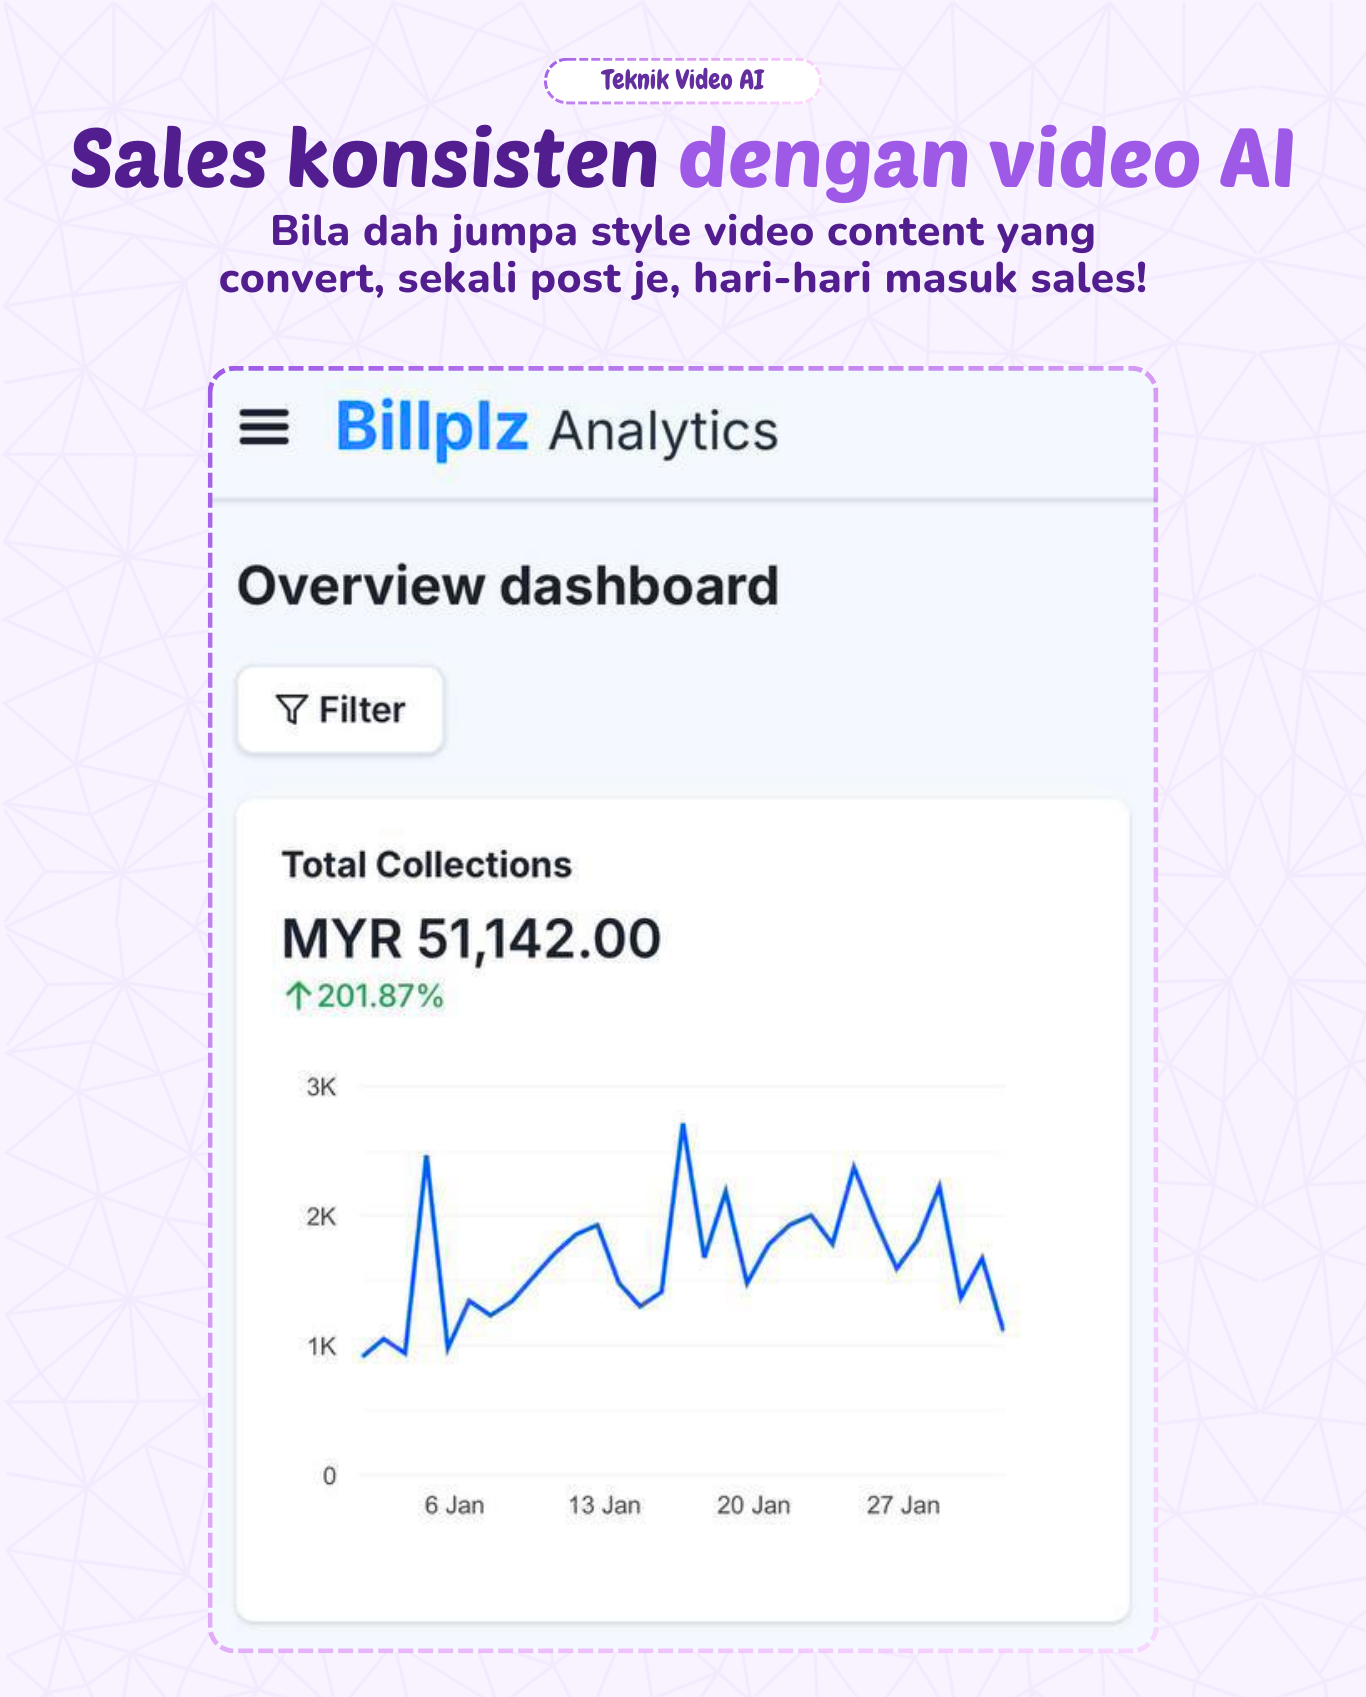Click the 201.87% growth percentage
1366x1697 pixels.
[x=380, y=996]
